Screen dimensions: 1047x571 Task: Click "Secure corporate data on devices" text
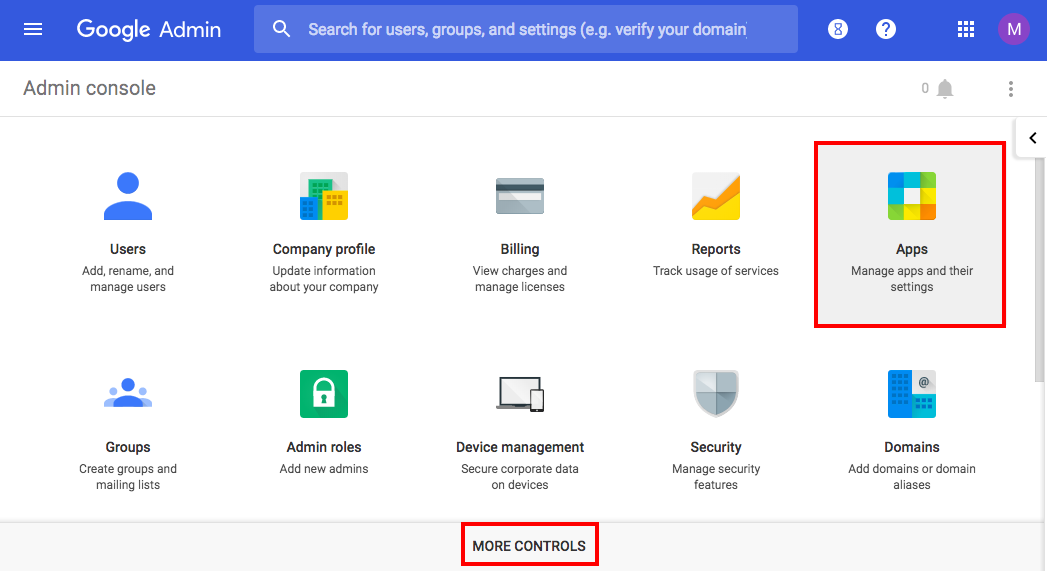tap(520, 477)
